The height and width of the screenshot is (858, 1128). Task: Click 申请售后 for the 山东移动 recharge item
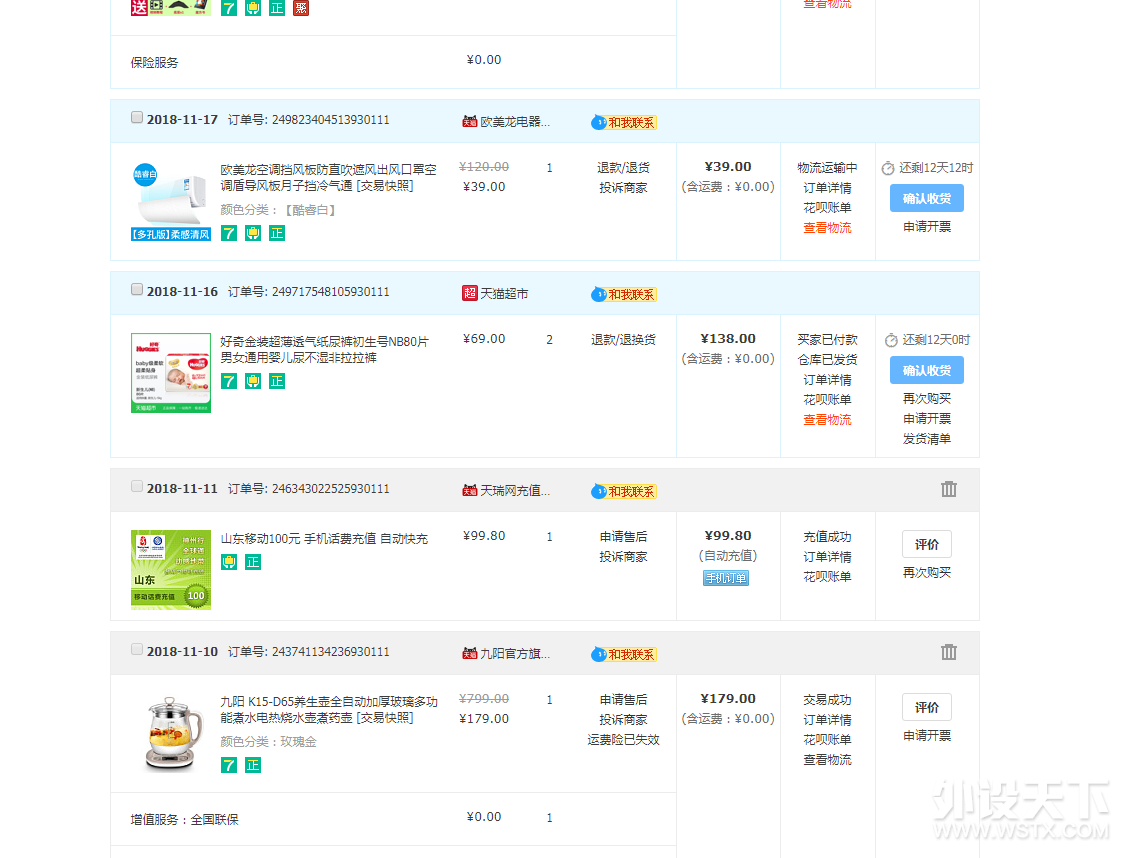pos(623,537)
